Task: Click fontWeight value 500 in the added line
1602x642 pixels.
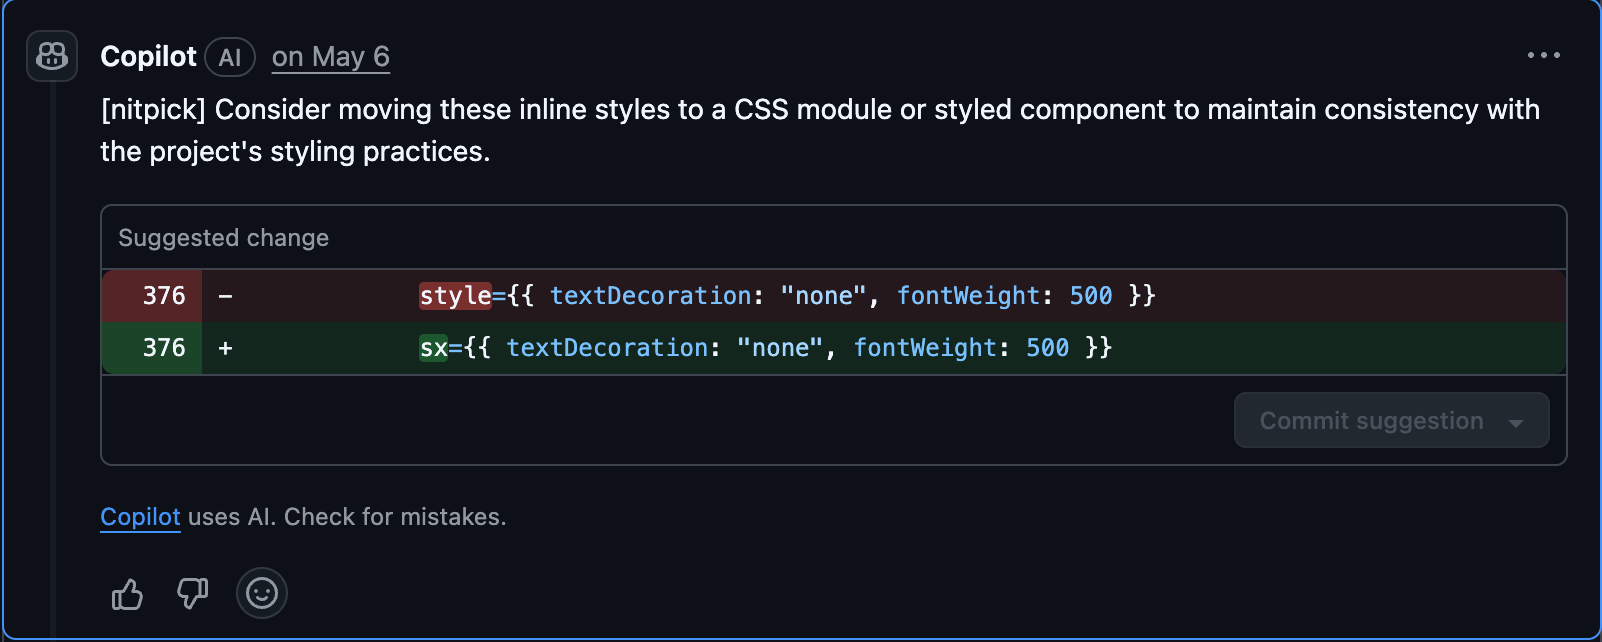Action: [1047, 348]
